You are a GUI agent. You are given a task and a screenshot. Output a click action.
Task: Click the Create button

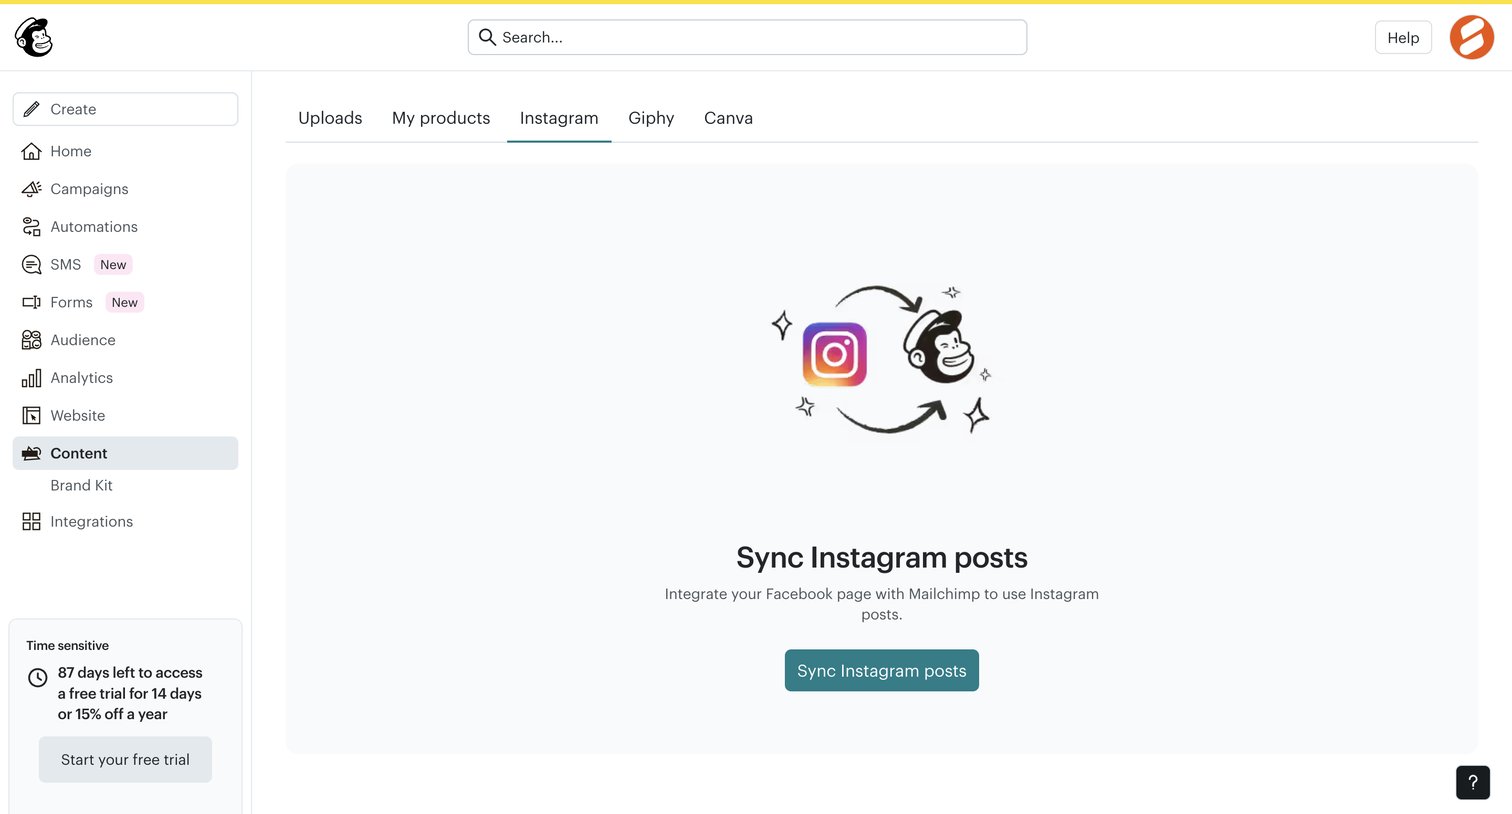[125, 109]
